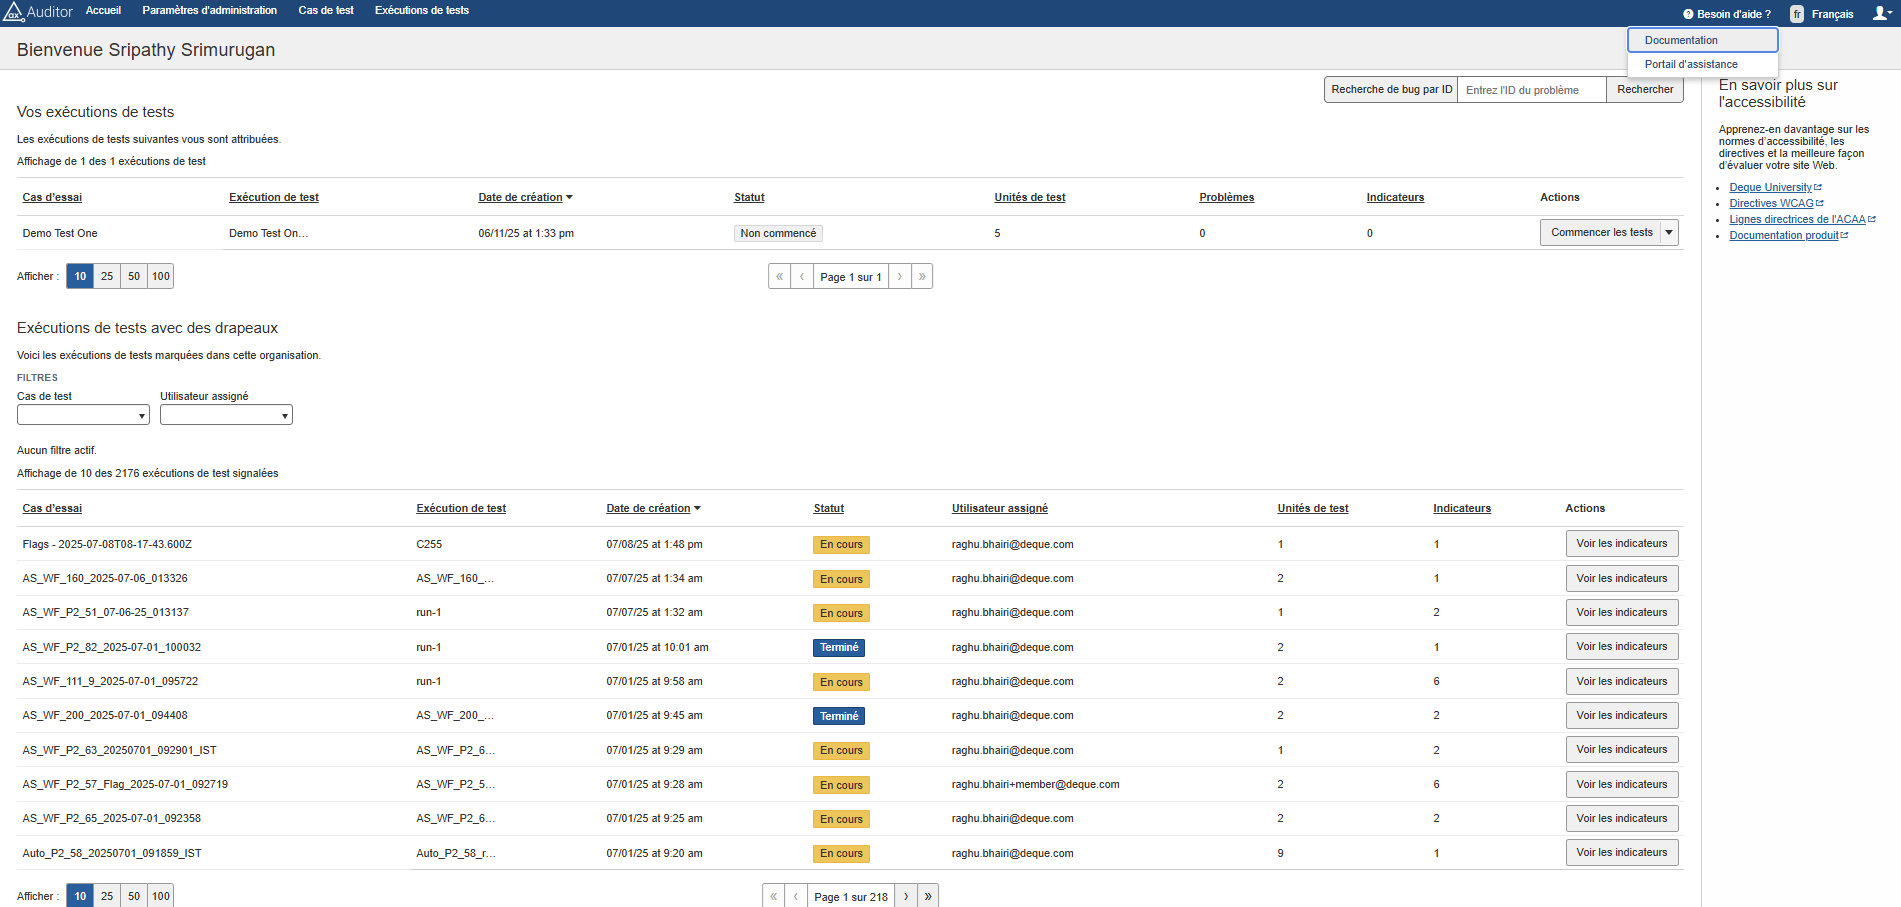View indicators for Flags - 2025-07-08 run
Image resolution: width=1901 pixels, height=907 pixels.
pos(1621,544)
